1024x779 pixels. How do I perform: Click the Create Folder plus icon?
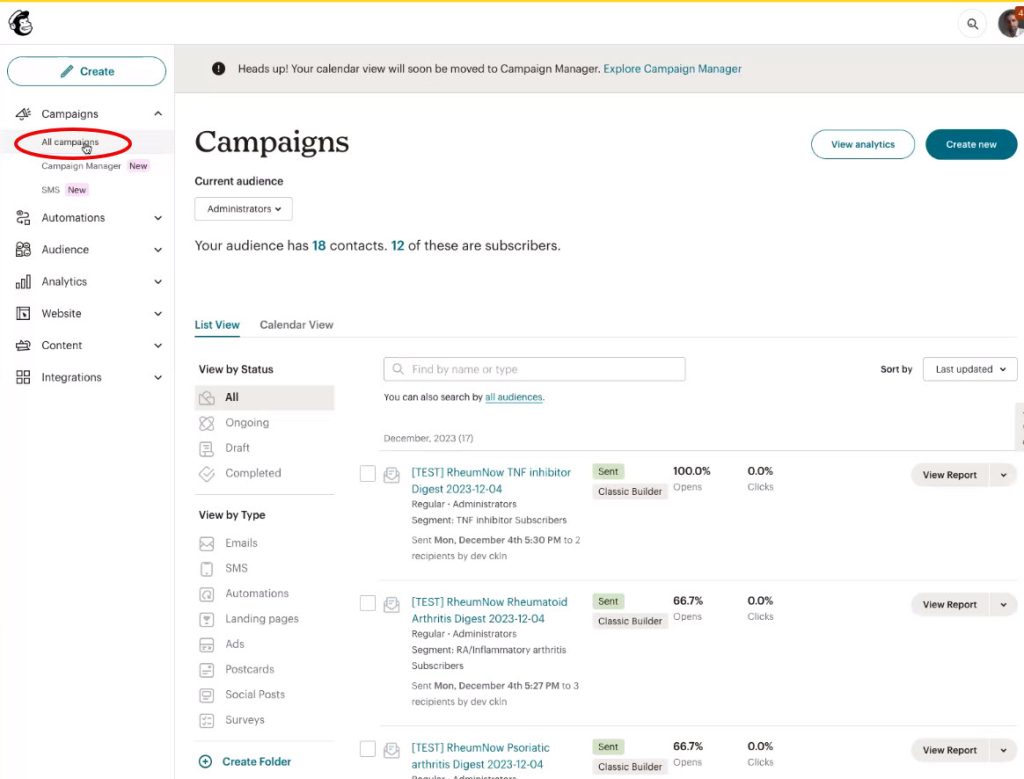click(206, 761)
